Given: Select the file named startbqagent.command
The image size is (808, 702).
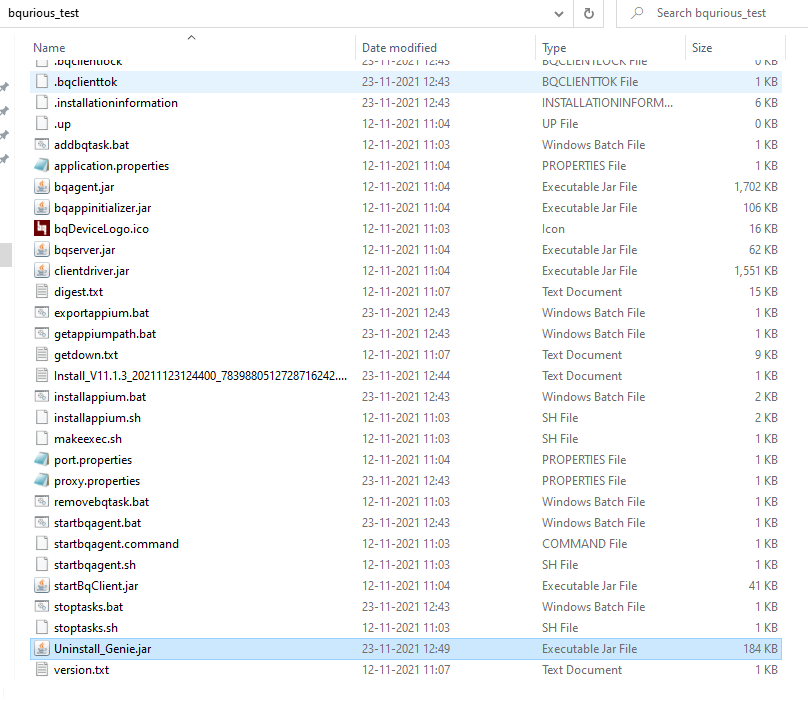Looking at the screenshot, I should [116, 544].
